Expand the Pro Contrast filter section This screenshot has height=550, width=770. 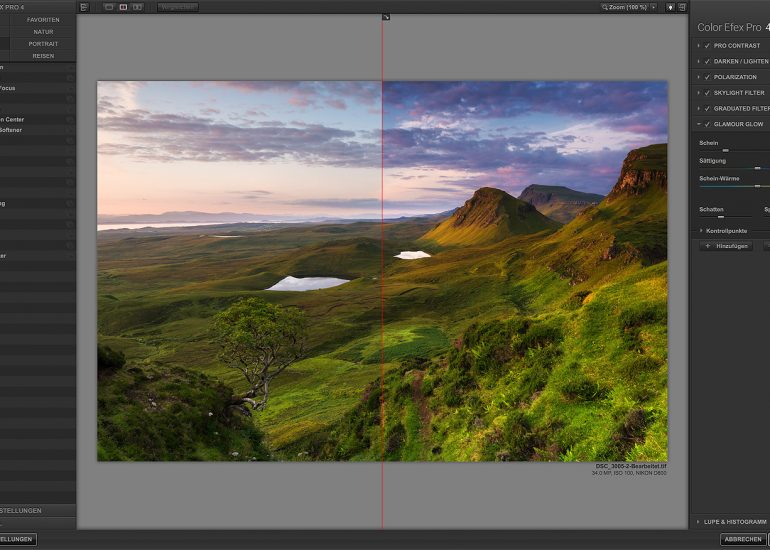coord(698,46)
